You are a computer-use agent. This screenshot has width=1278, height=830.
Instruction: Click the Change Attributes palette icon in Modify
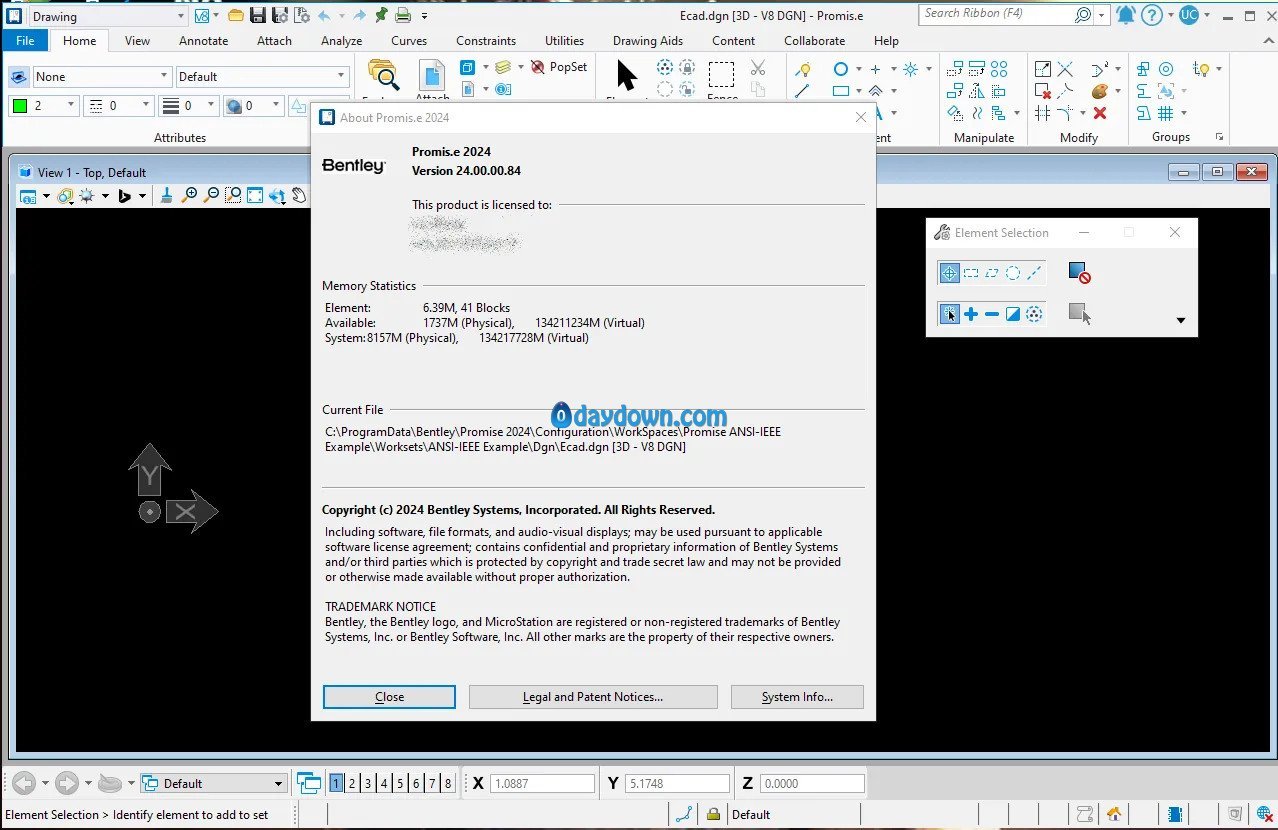coord(1100,91)
